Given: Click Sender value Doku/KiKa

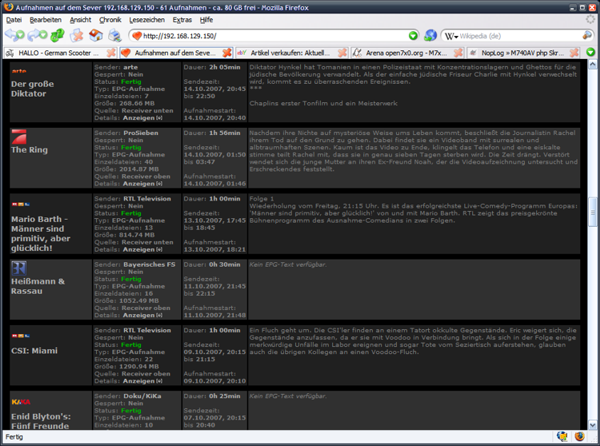Looking at the screenshot, I should click(142, 396).
